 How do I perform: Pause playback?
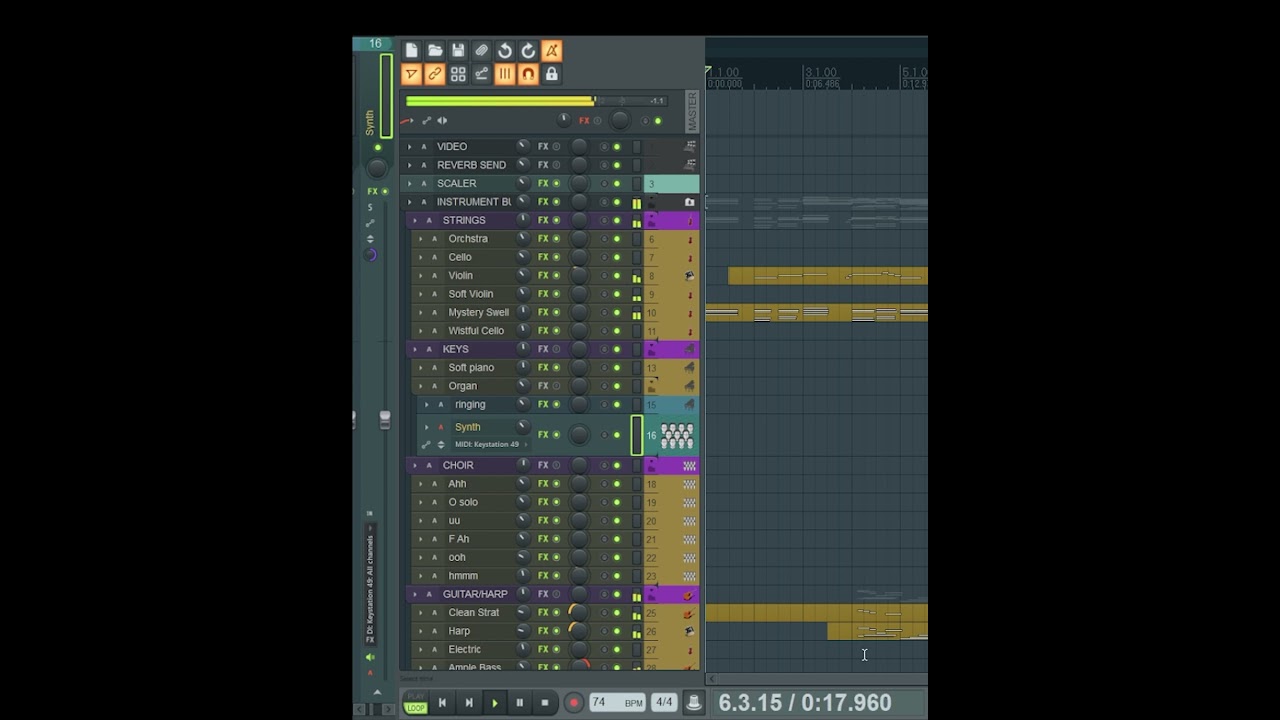519,703
